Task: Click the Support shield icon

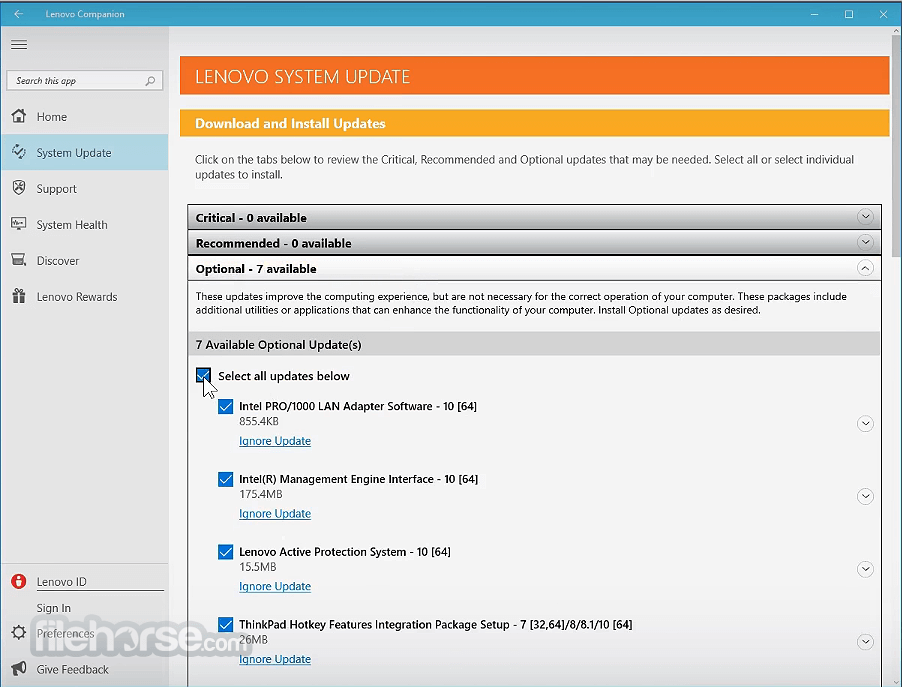Action: [x=19, y=188]
